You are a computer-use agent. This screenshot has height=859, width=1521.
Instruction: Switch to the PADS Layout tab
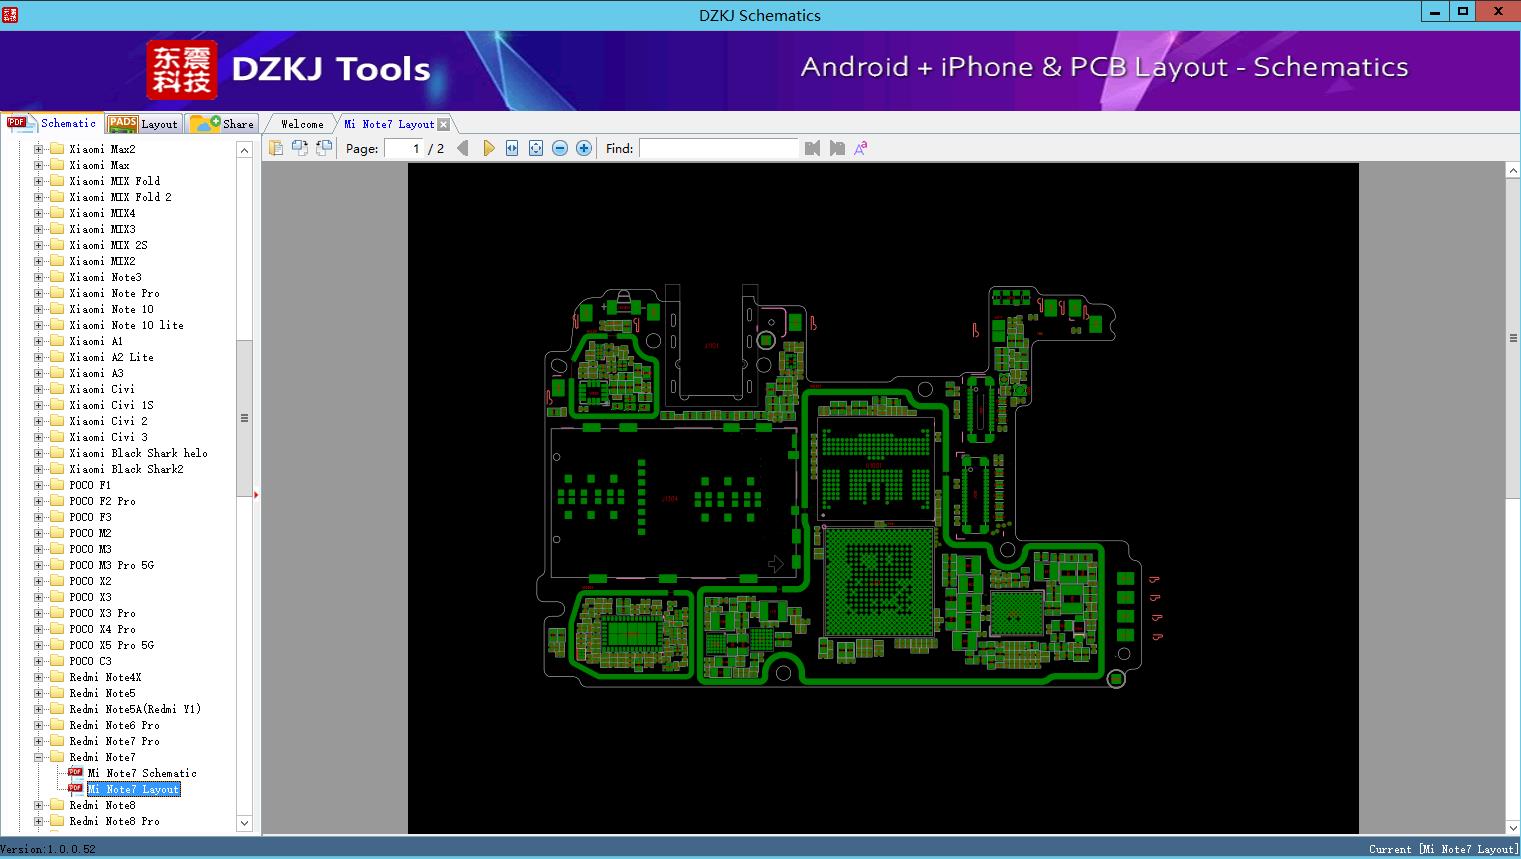coord(143,124)
